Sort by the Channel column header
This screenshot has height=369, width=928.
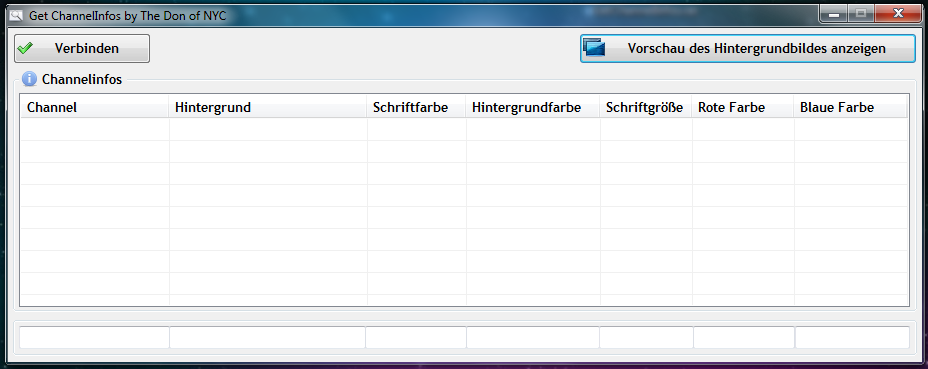(95, 108)
